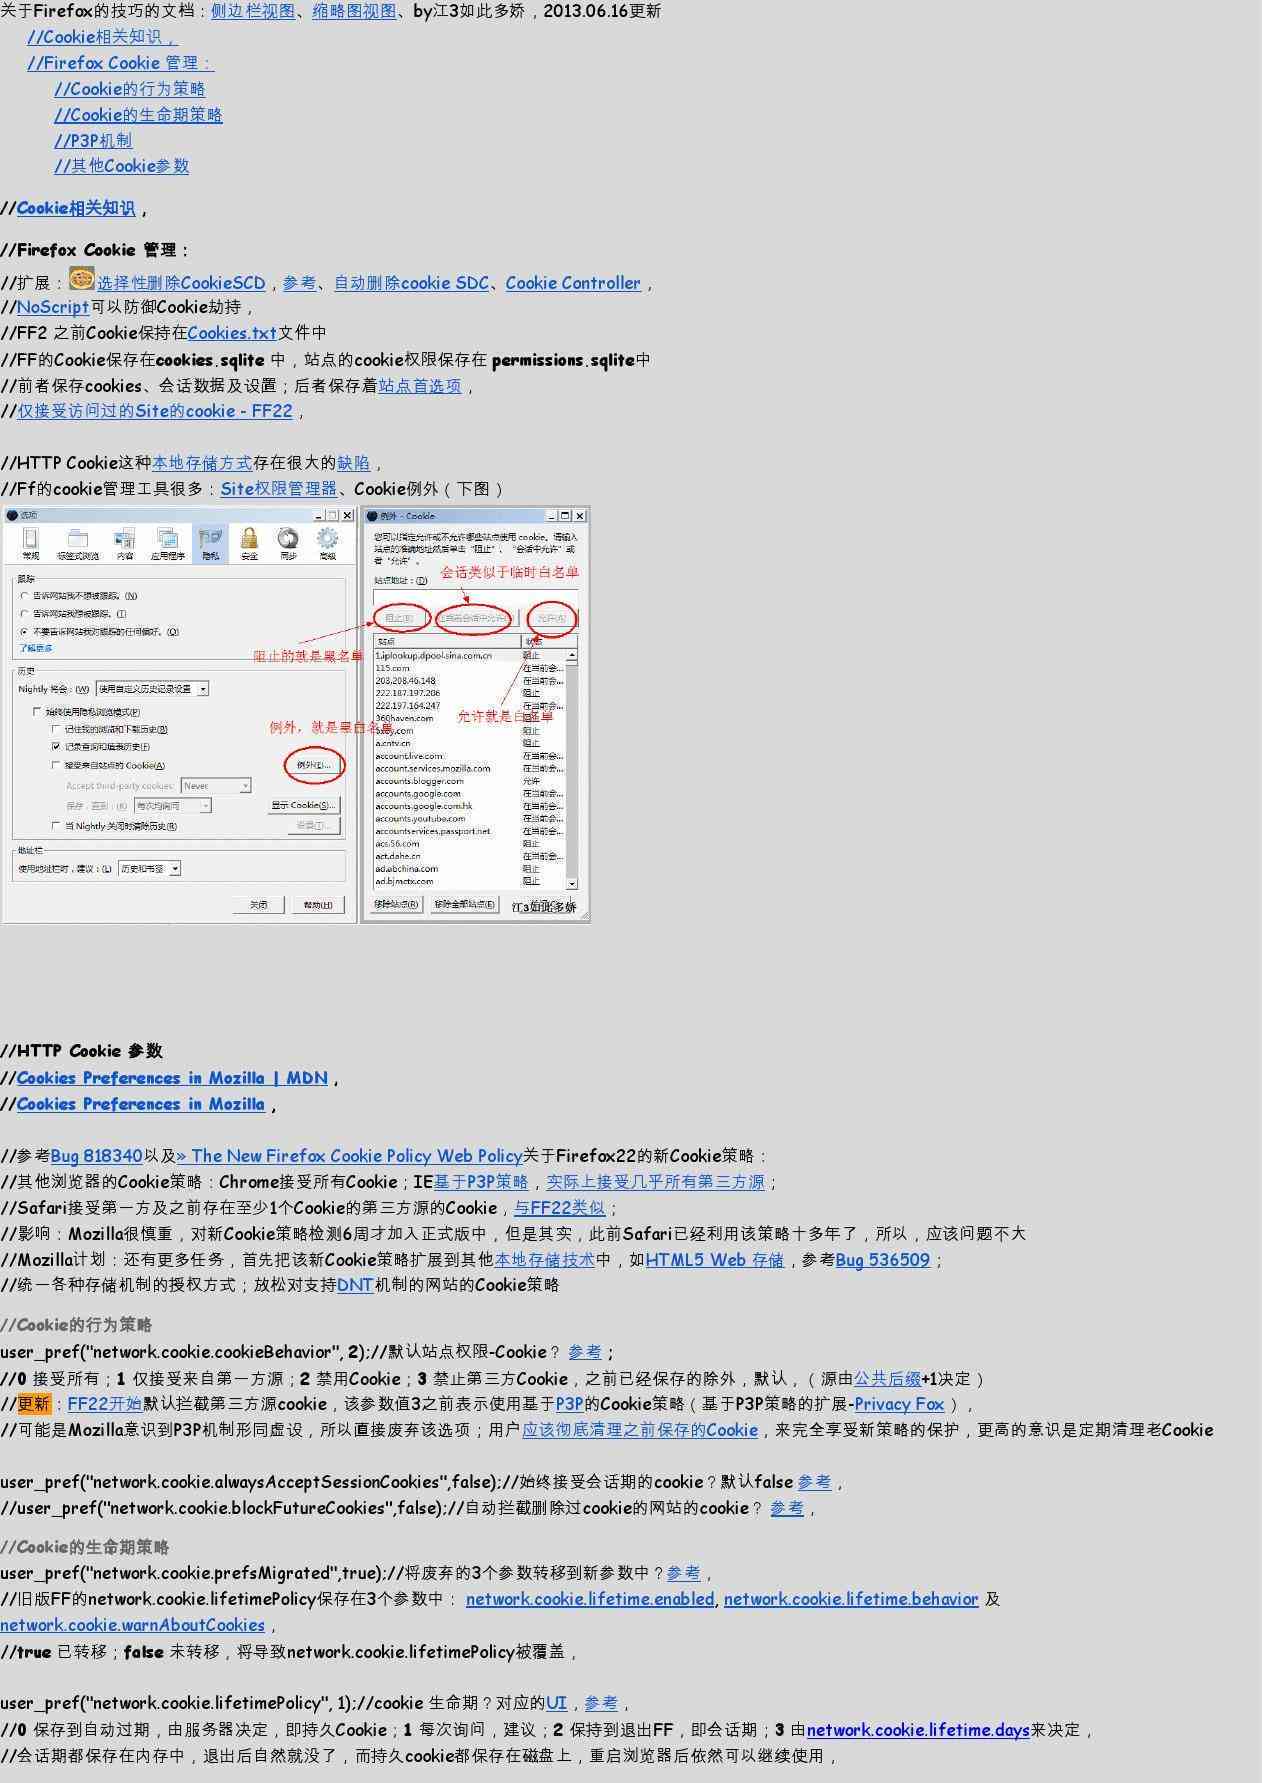This screenshot has height=1783, width=1262.
Task: Open the 同步 sync options icon
Action: (x=288, y=543)
